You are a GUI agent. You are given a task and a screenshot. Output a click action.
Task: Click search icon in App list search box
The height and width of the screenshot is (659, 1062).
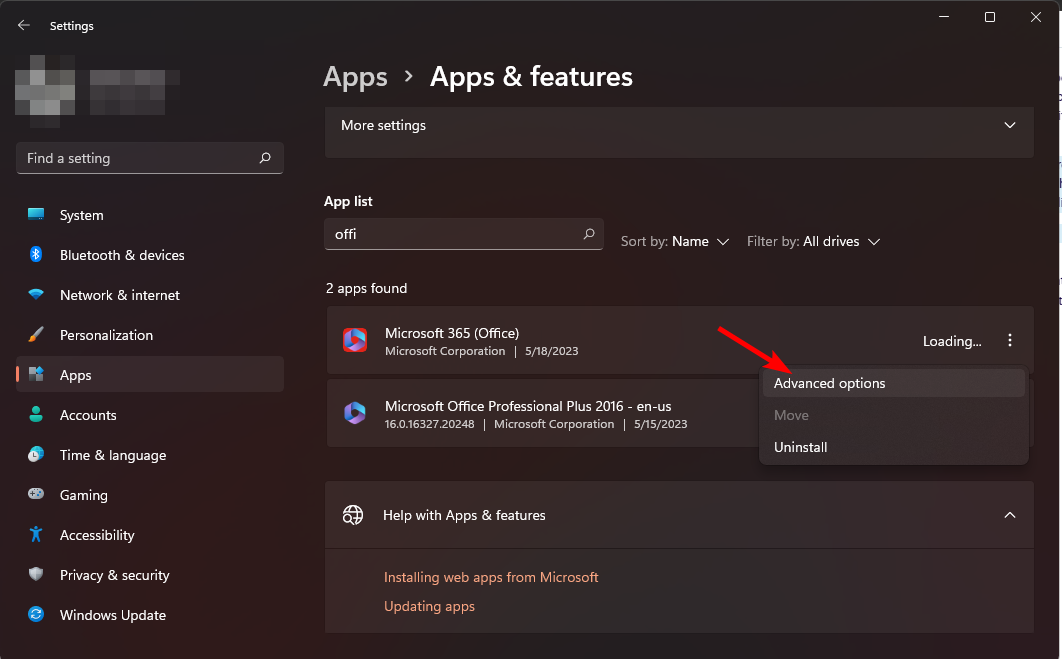589,234
